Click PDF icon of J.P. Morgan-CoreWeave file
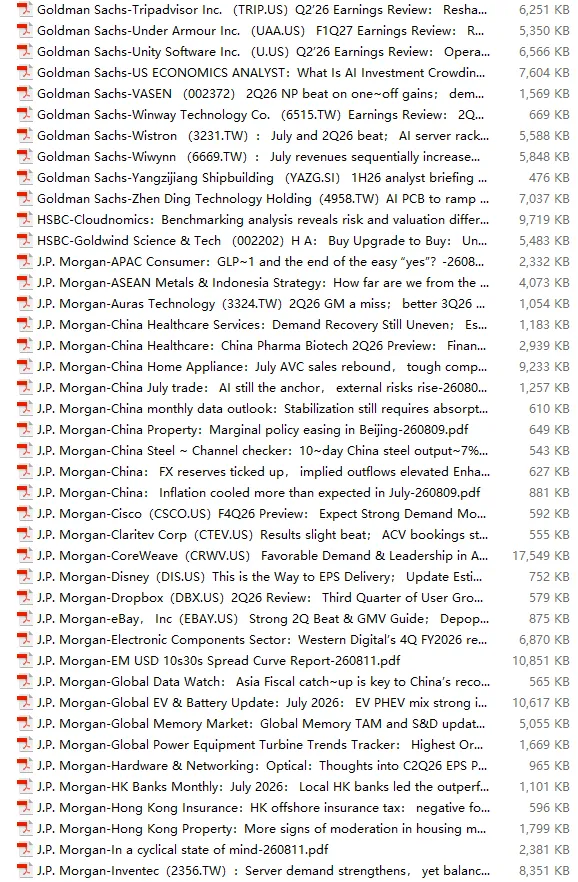Screen dimensions: 578x882 pyautogui.click(x=25, y=556)
